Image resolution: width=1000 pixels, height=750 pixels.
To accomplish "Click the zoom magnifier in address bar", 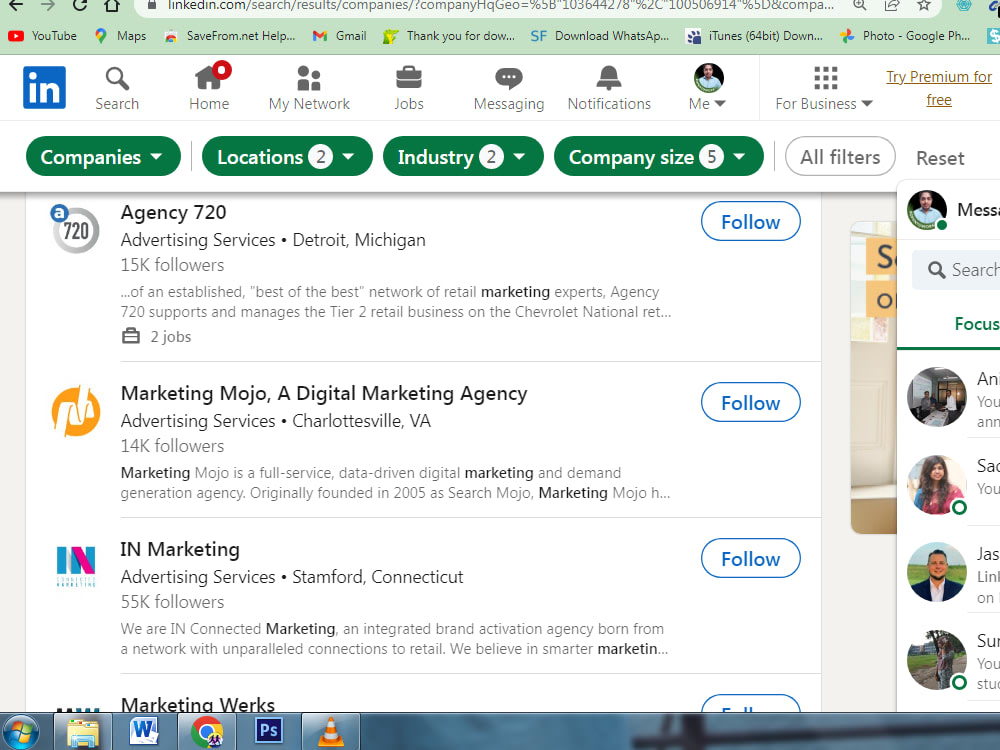I will tap(859, 6).
